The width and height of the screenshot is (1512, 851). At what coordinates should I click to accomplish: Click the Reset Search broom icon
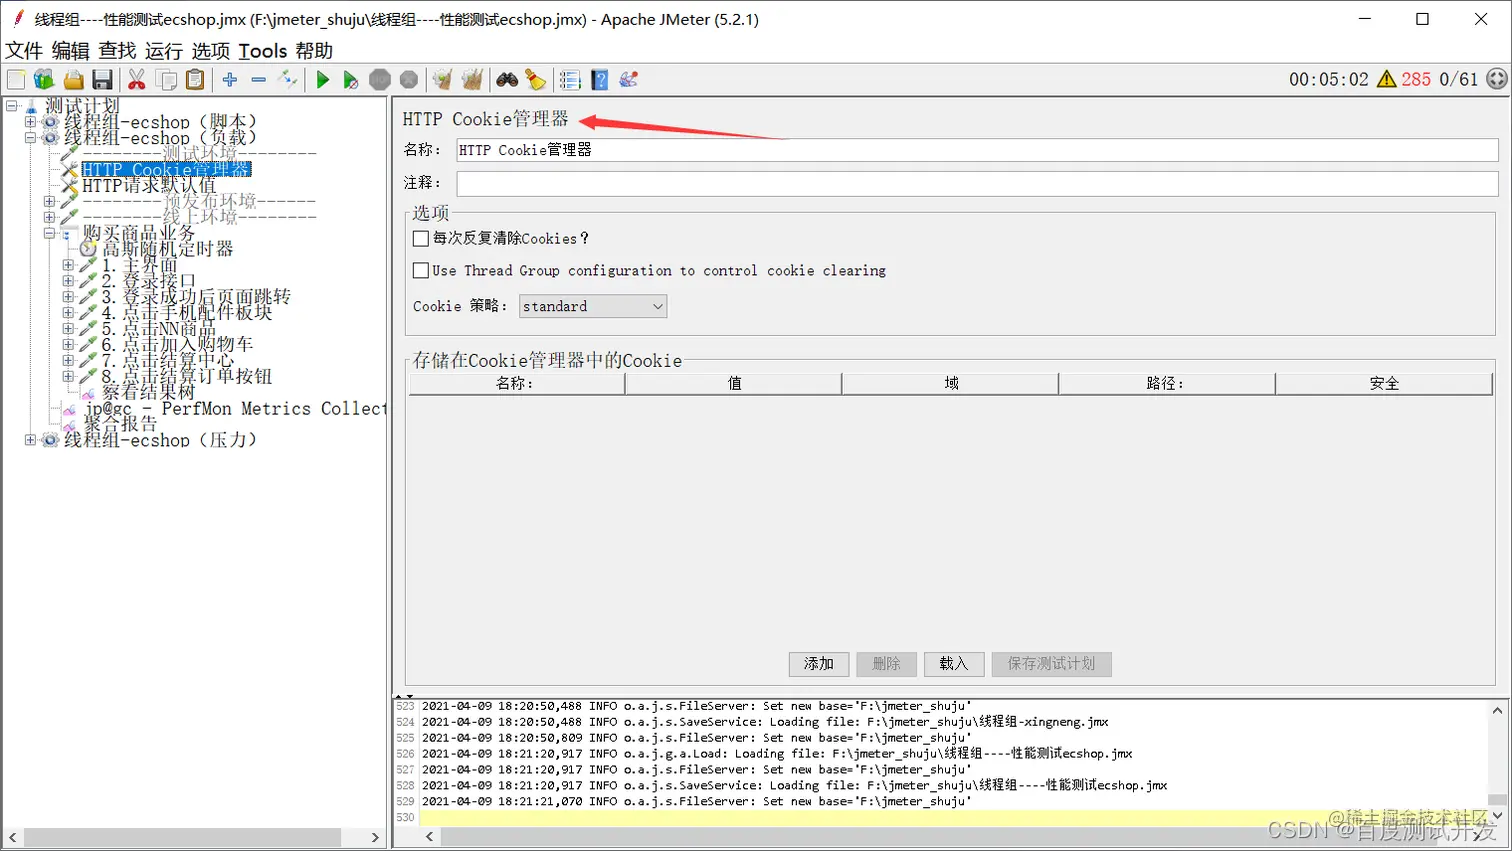point(536,80)
